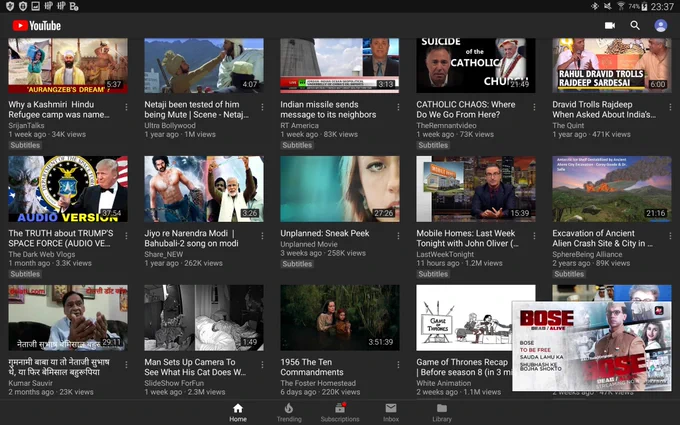Image resolution: width=680 pixels, height=425 pixels.
Task: Open title 'Game of Thrones Recap'
Action: click(463, 367)
